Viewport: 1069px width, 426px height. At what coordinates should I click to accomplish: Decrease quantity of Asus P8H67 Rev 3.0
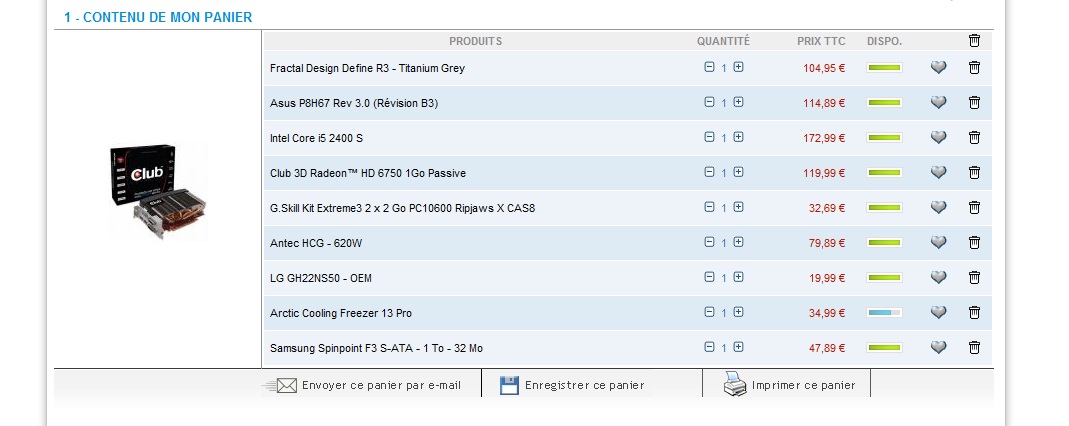(x=709, y=102)
